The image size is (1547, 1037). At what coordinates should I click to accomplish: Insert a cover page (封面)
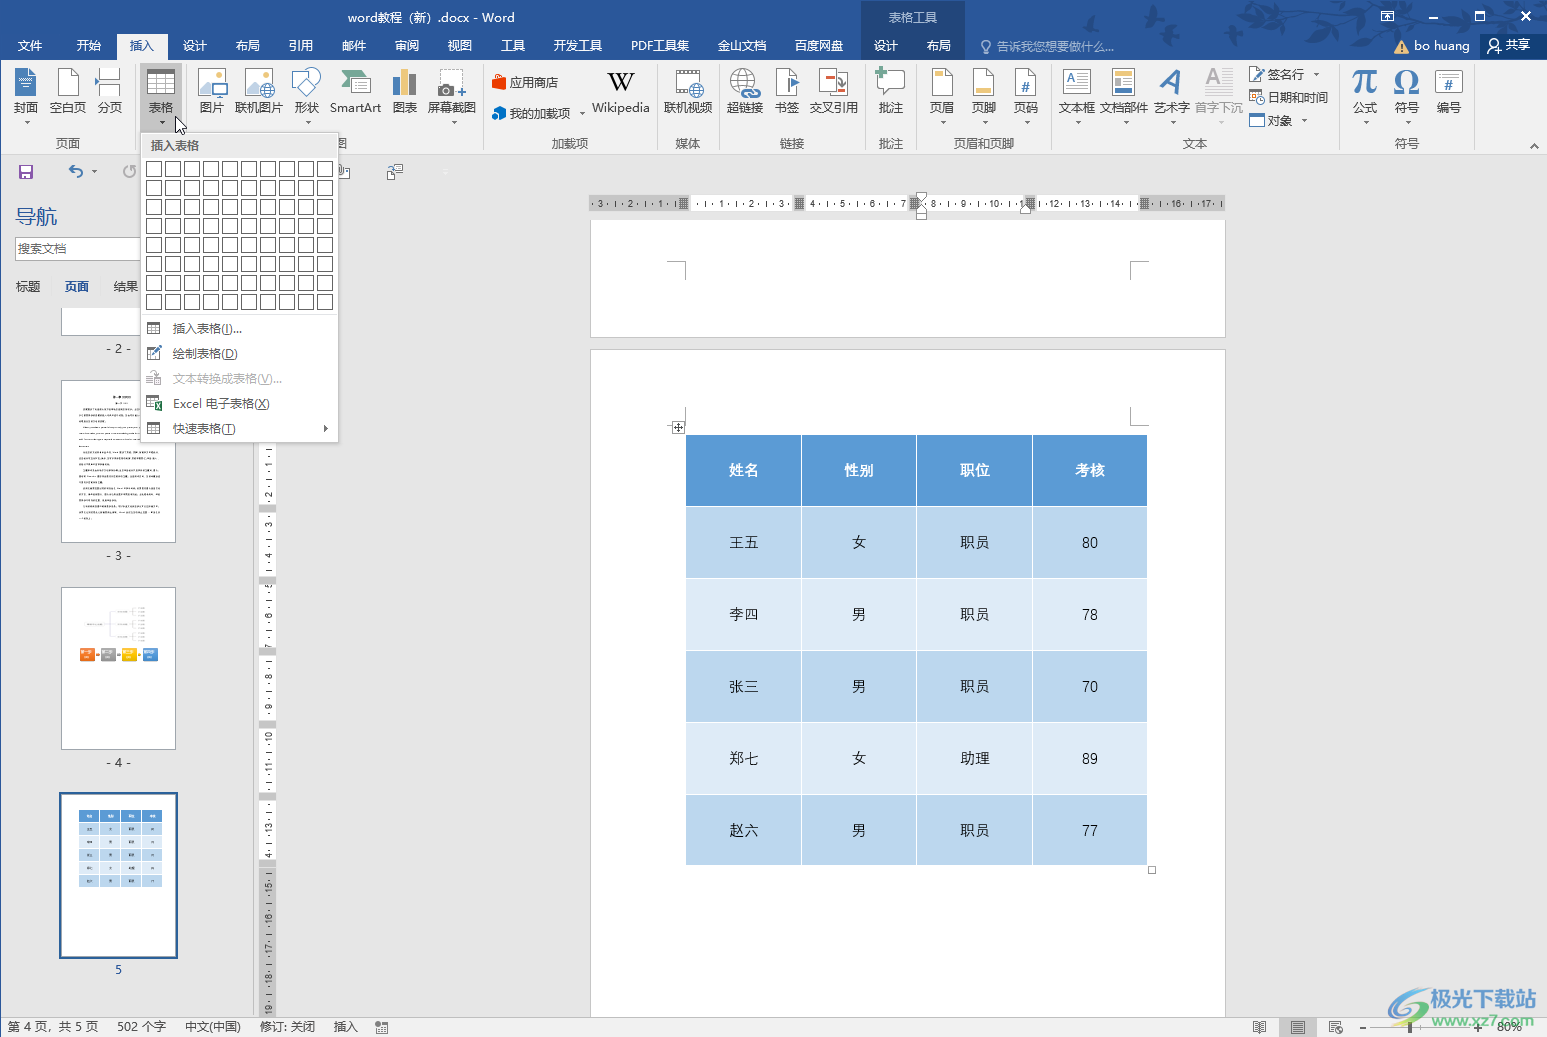[x=26, y=95]
